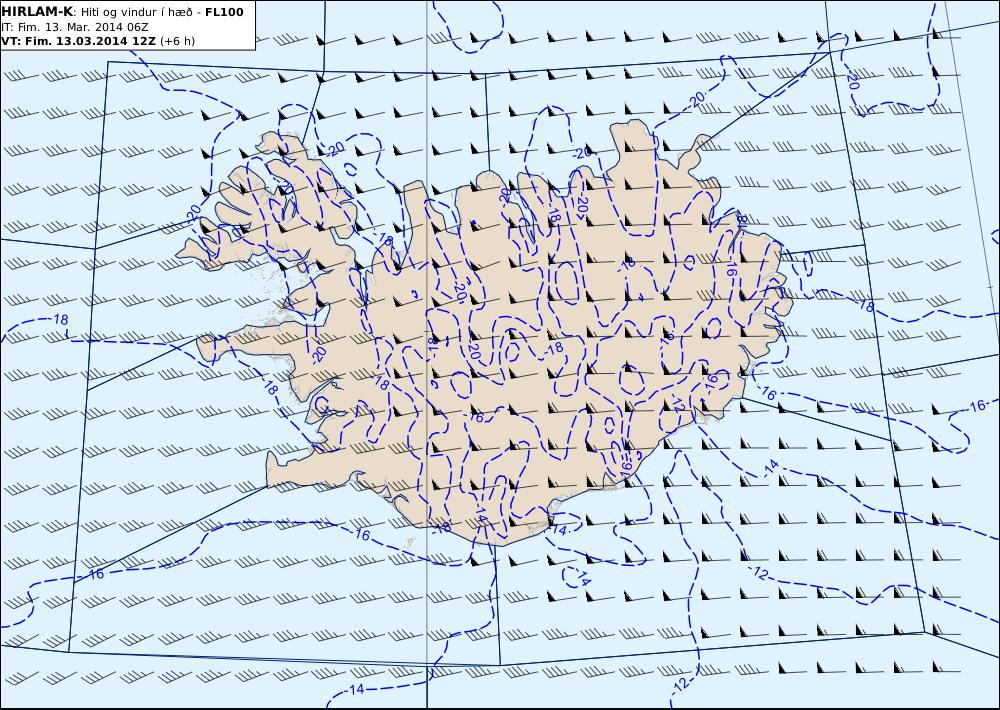This screenshot has height=710, width=1000.
Task: Click the "HIRLAM-K" model name in the title box
Action: tap(37, 12)
